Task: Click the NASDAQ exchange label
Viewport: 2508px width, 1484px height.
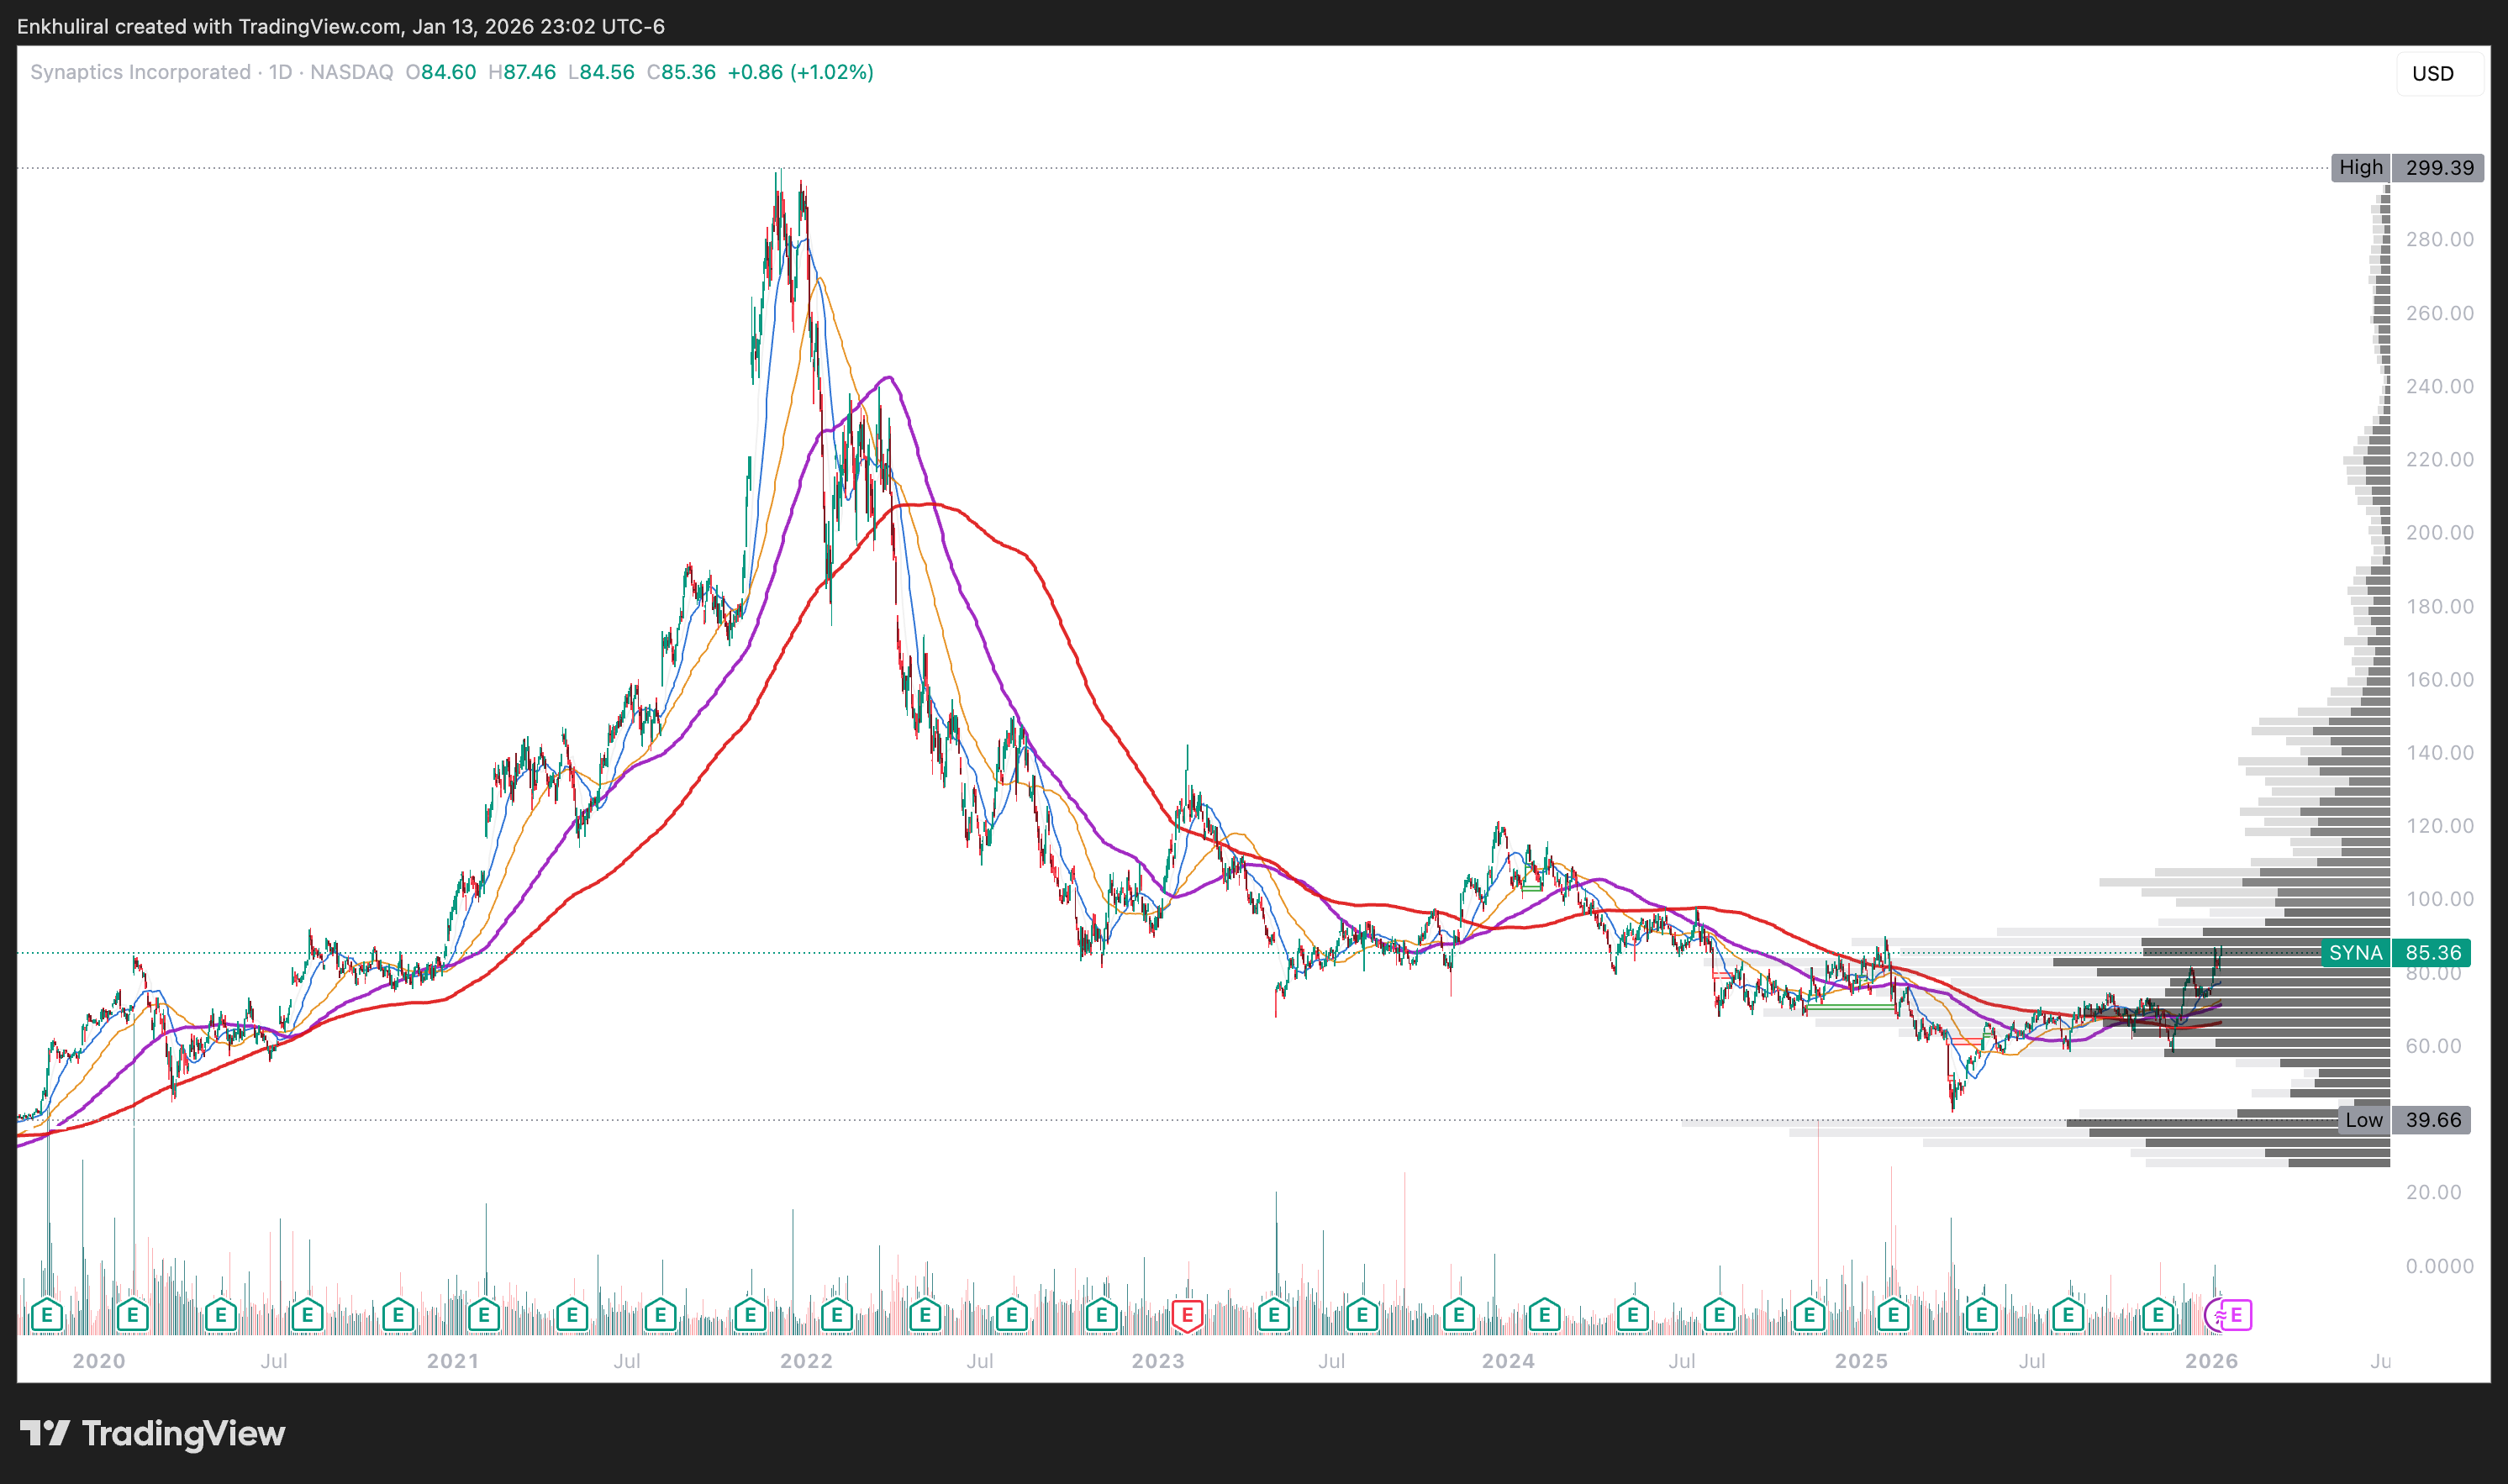Action: tap(351, 72)
